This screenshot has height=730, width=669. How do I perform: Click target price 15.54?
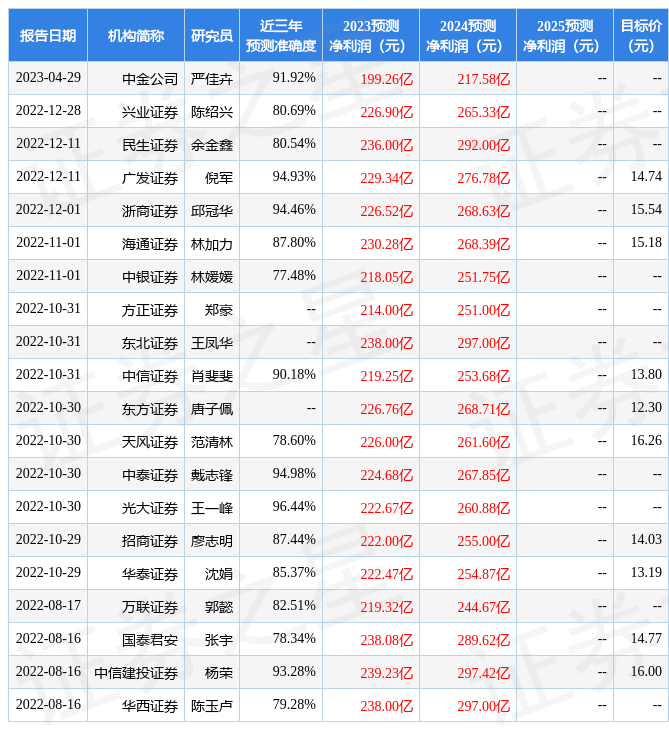(646, 210)
